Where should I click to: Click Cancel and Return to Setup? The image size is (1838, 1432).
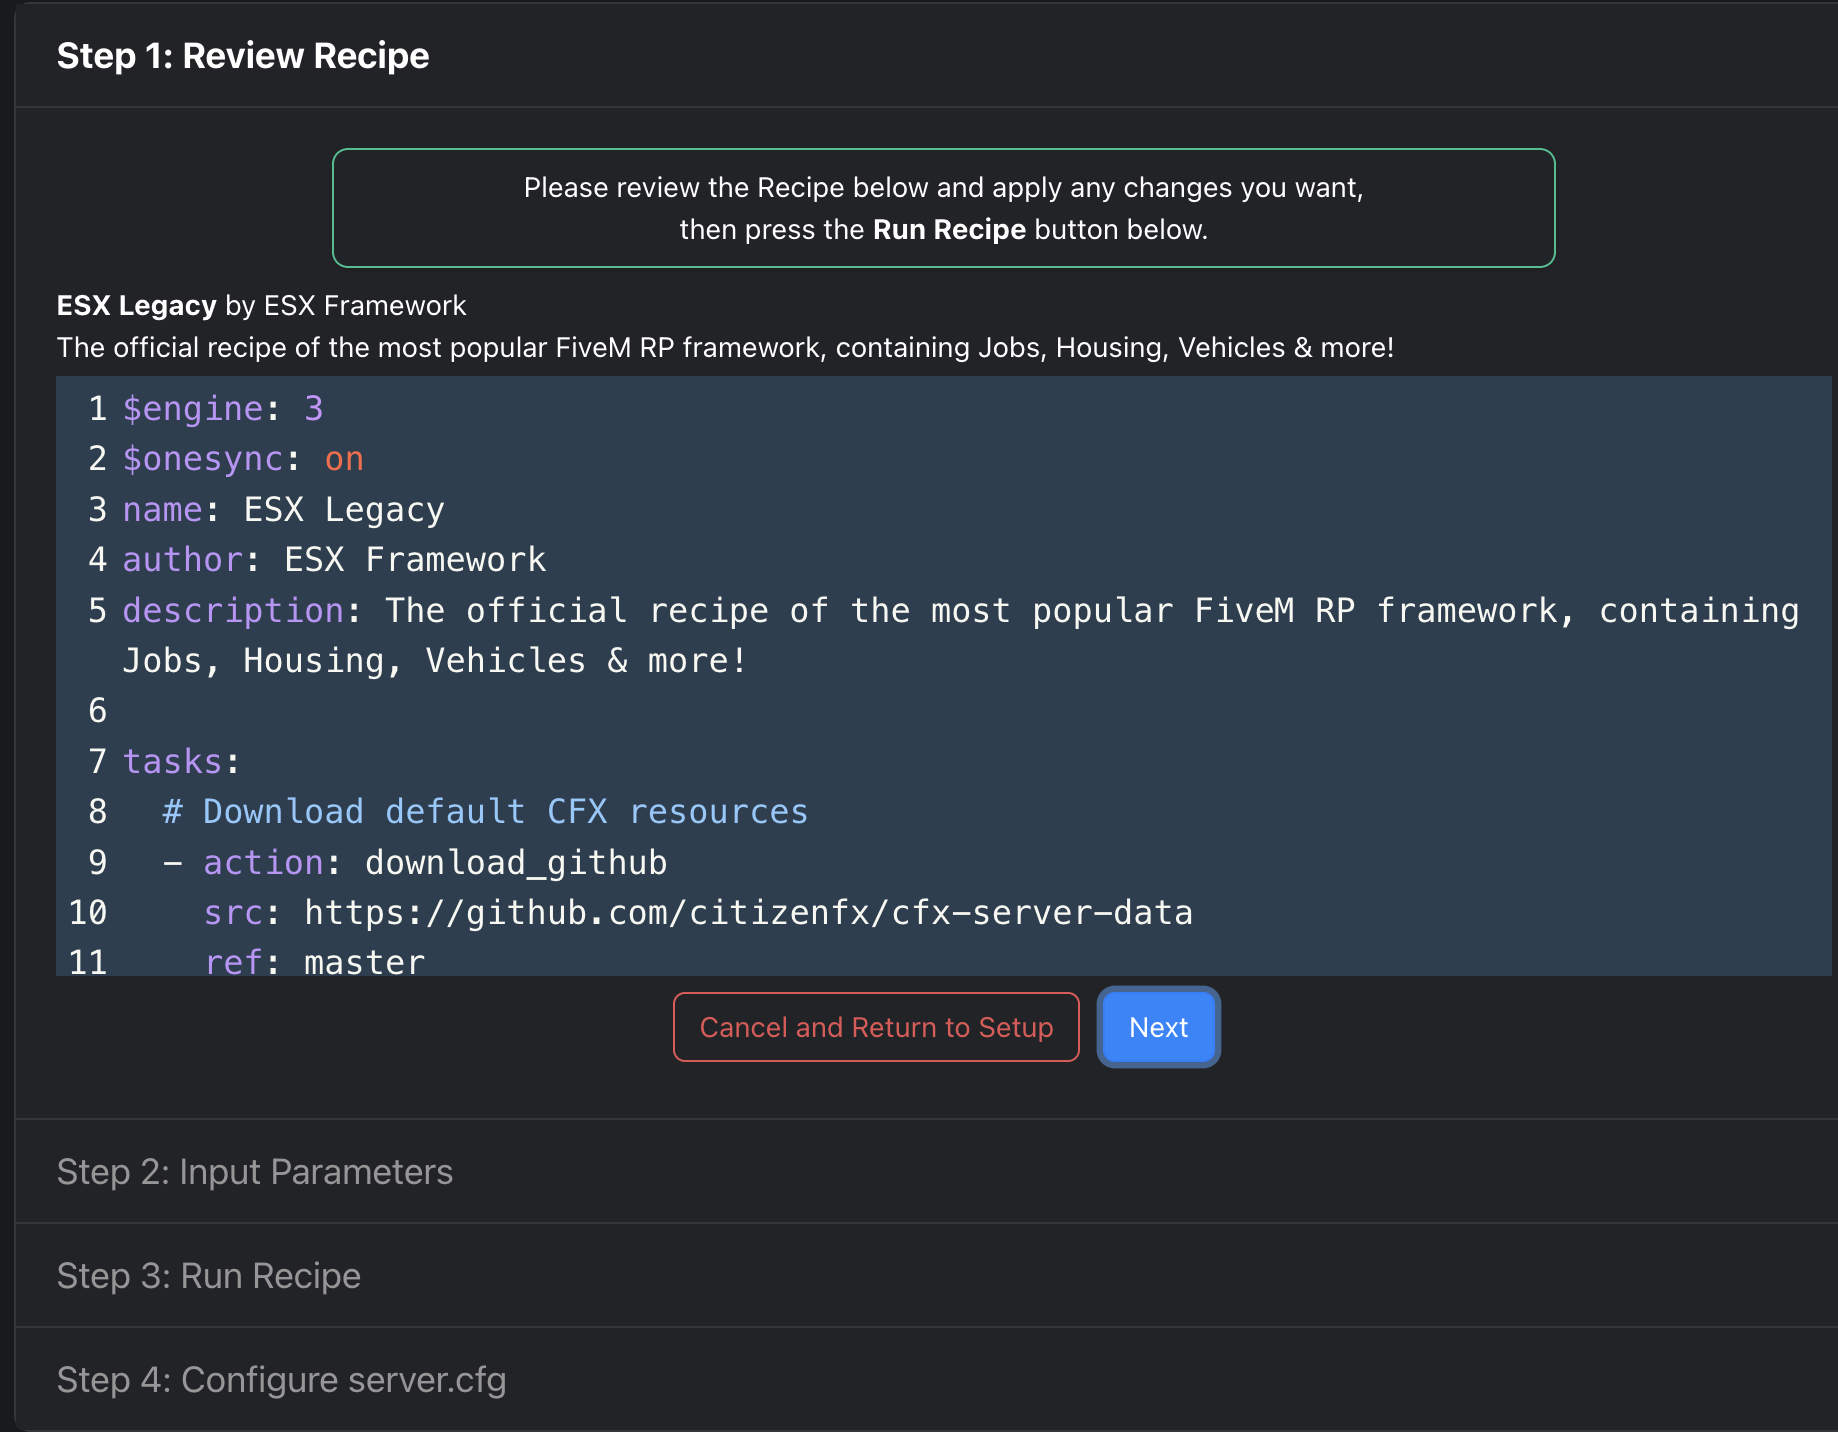876,1027
